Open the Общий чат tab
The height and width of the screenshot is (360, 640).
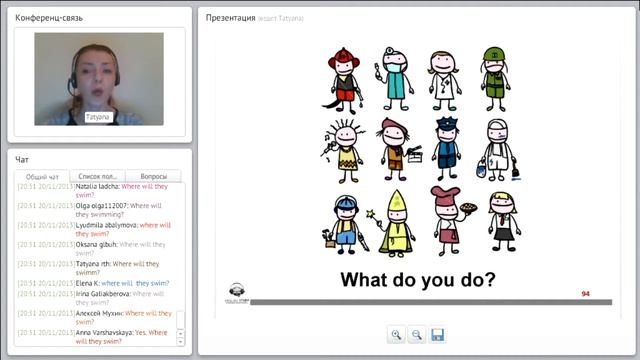[42, 177]
